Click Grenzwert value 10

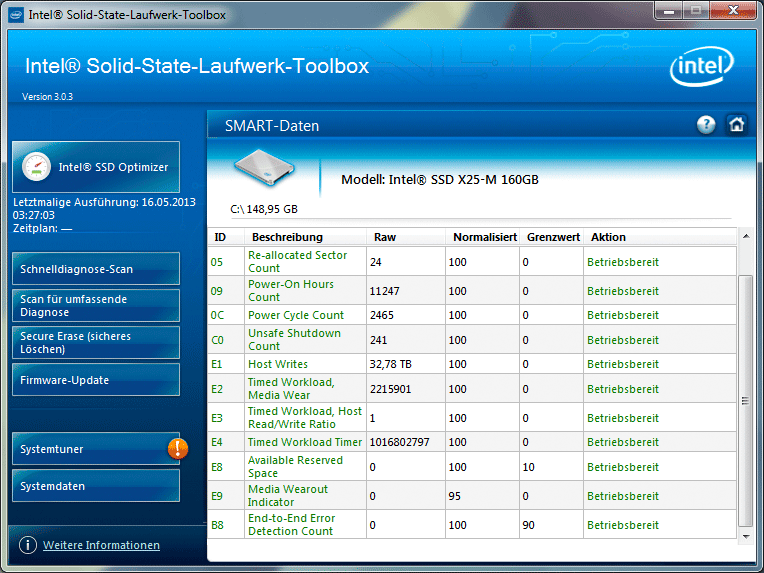click(x=528, y=467)
